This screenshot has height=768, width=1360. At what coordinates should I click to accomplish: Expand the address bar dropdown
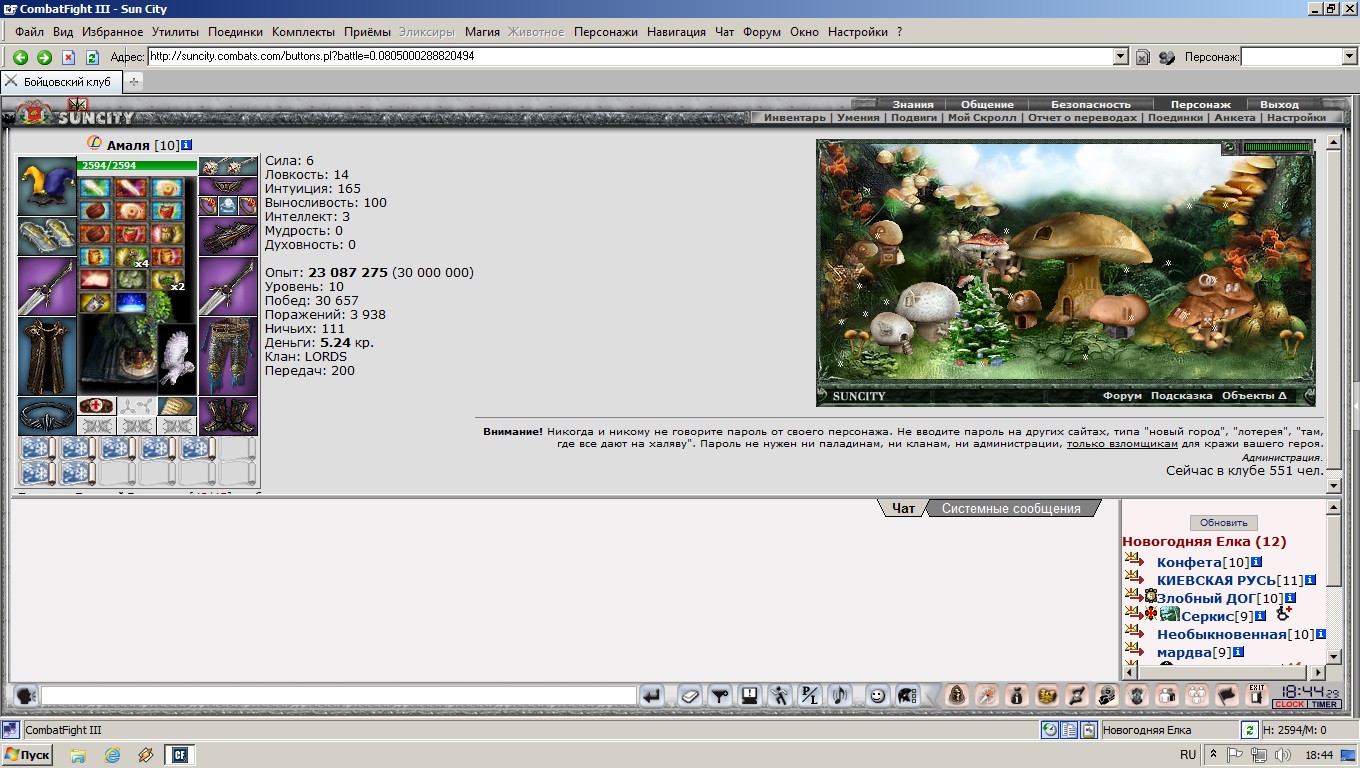click(x=1121, y=57)
